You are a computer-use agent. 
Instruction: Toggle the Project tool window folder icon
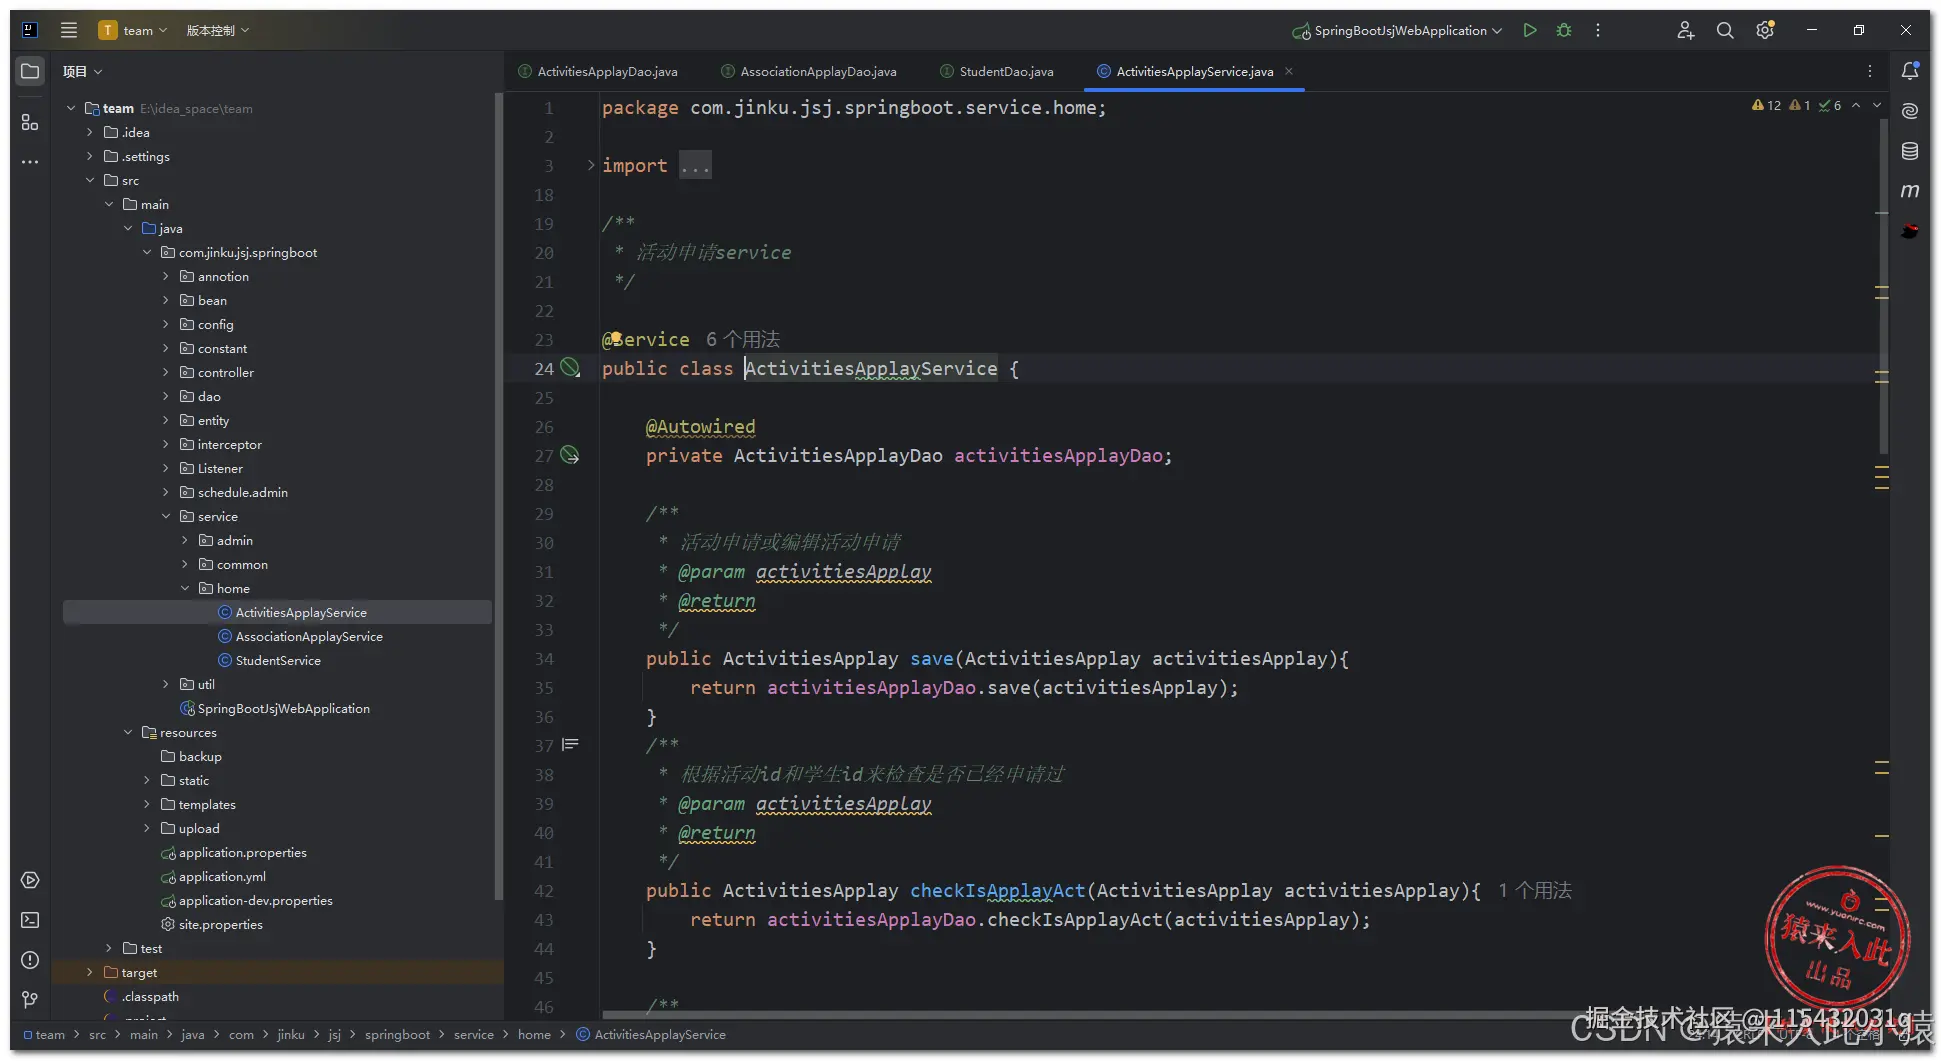click(x=30, y=71)
